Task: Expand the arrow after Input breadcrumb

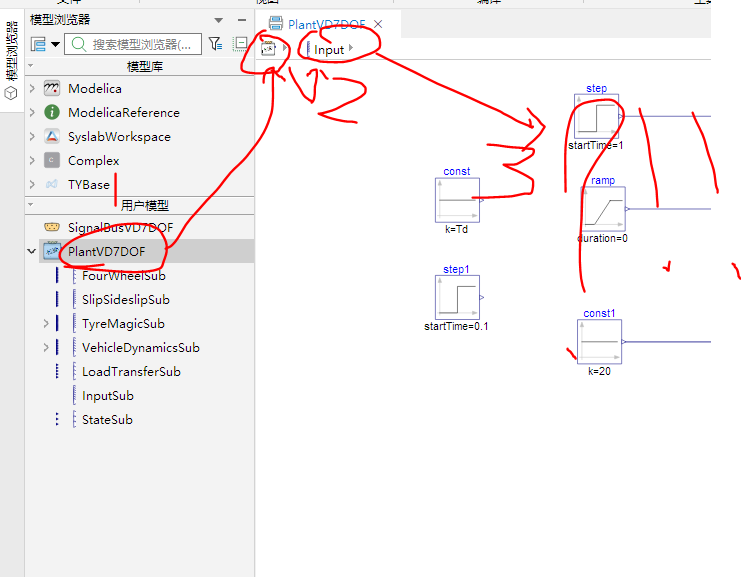Action: point(351,48)
